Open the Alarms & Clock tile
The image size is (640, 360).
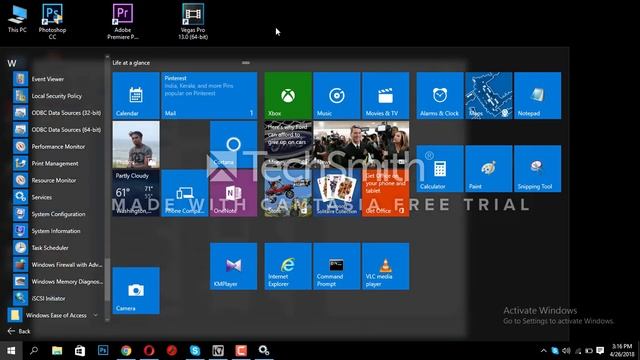[x=440, y=96]
